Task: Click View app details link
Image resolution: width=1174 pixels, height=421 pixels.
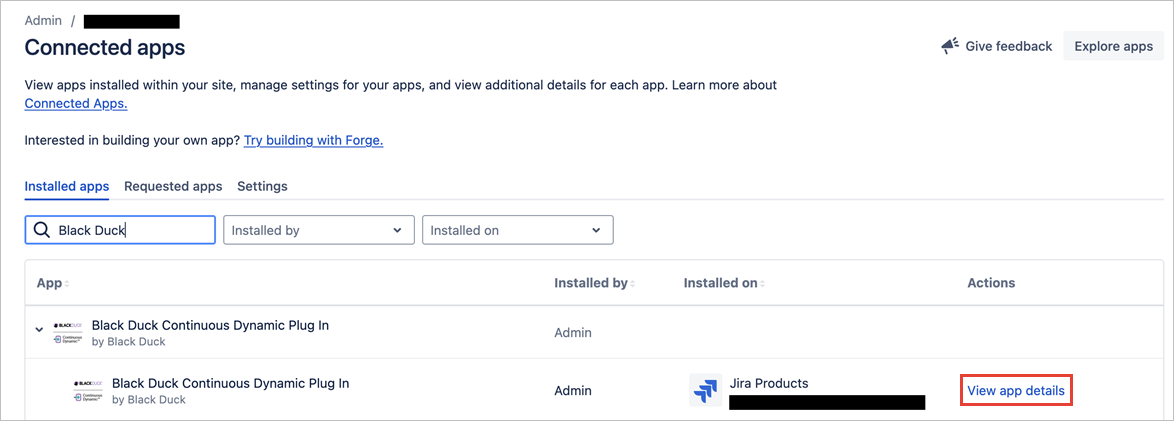Action: [x=1016, y=390]
